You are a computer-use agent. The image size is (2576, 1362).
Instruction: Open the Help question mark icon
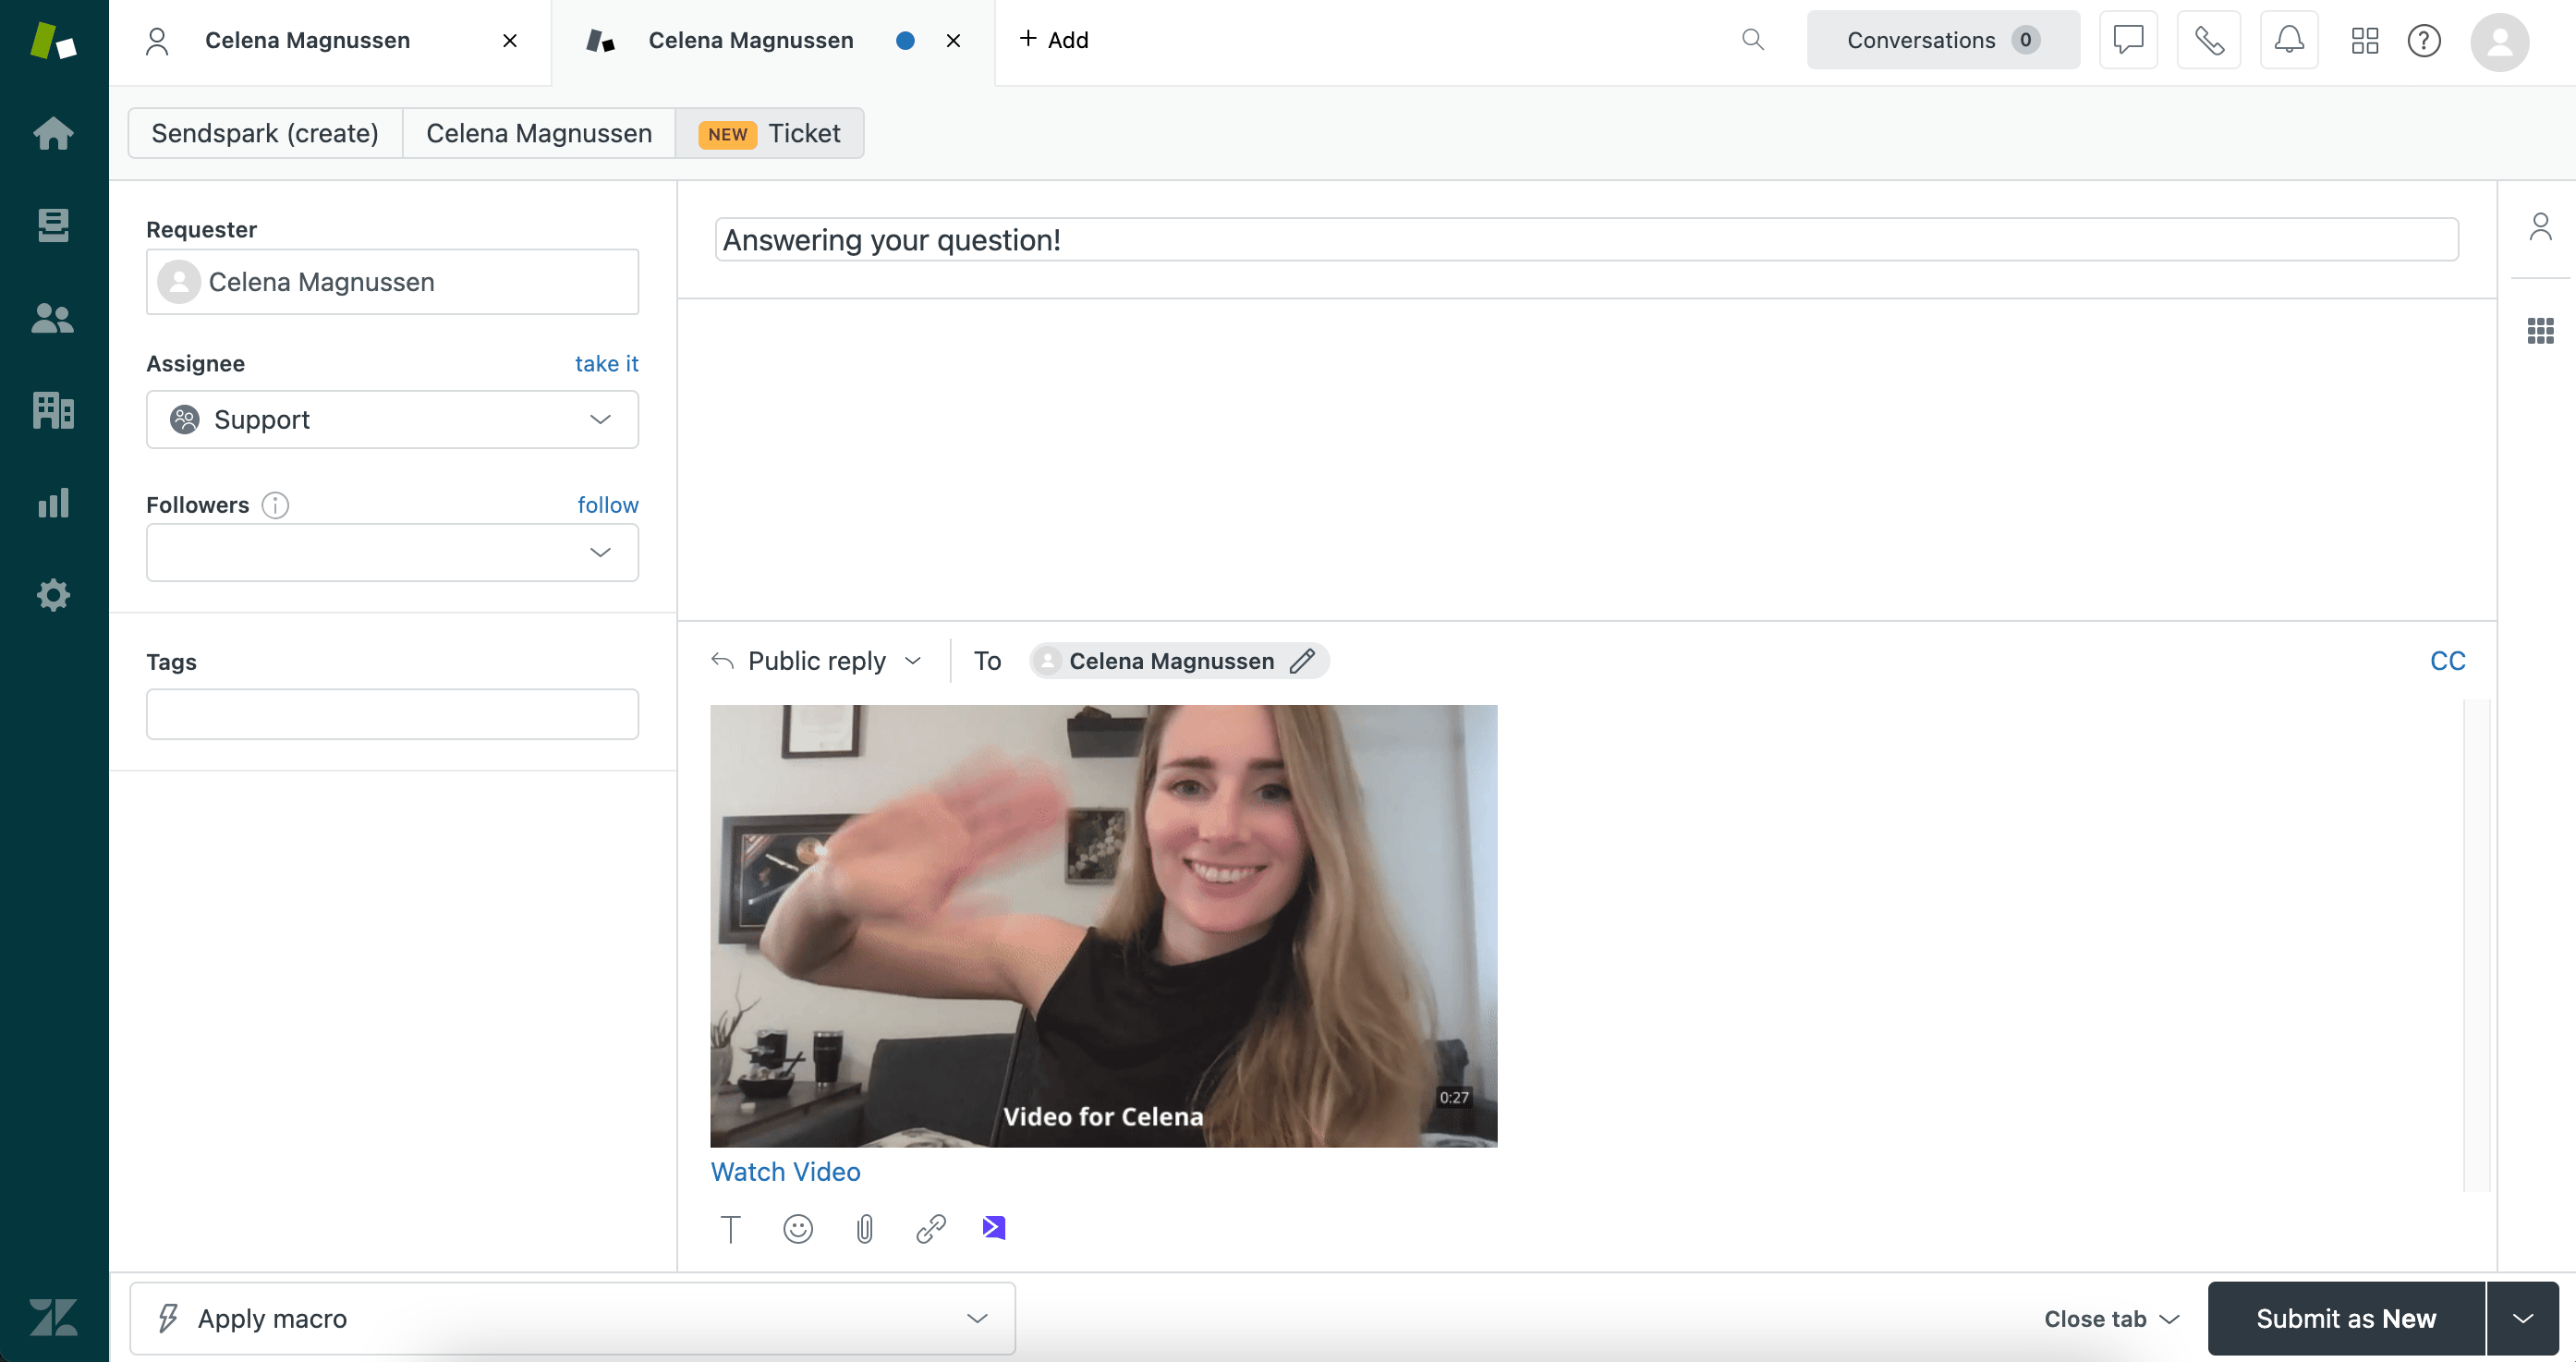pos(2424,40)
